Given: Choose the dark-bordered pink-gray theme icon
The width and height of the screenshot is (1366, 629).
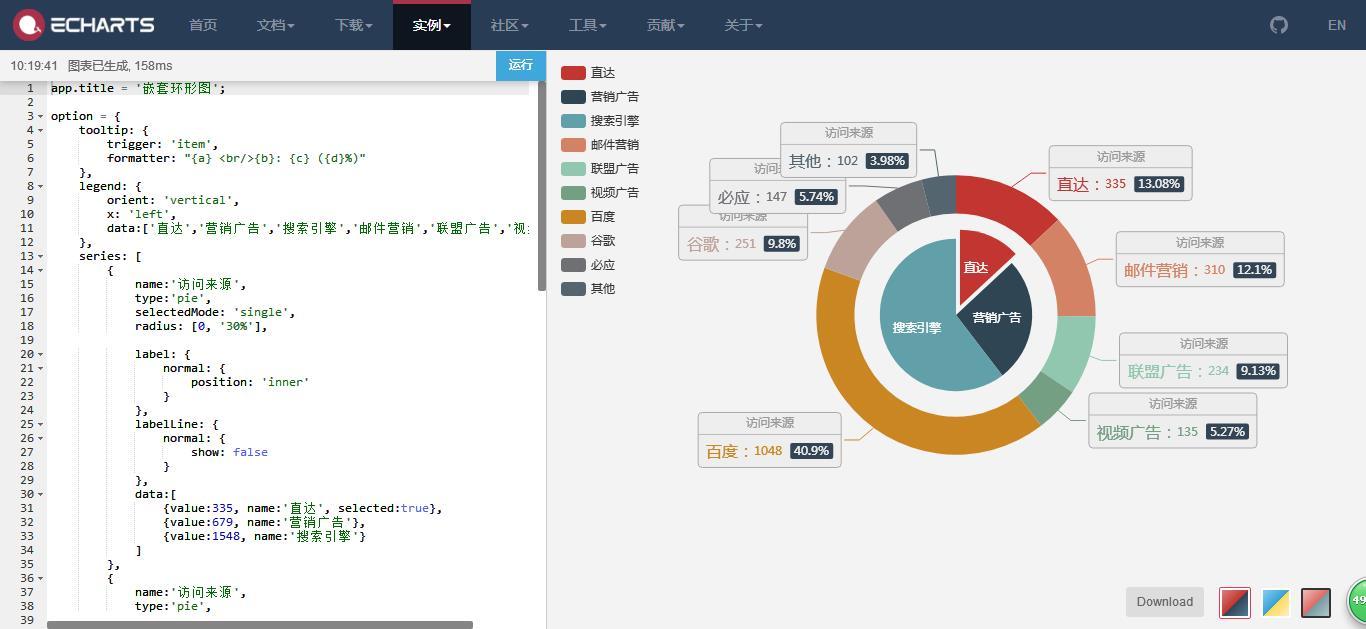Looking at the screenshot, I should [x=1316, y=602].
